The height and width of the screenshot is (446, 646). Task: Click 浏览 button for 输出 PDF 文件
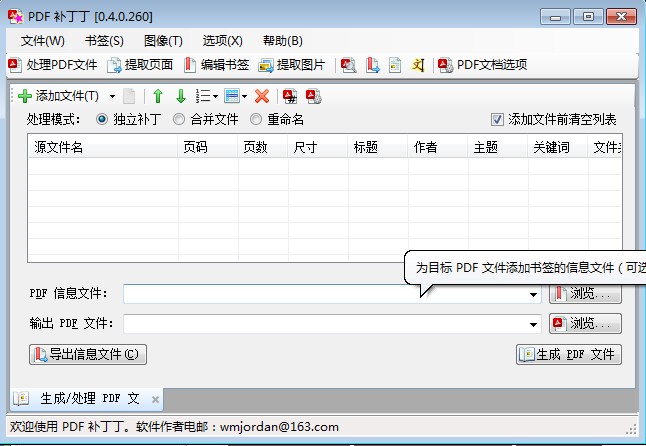(x=585, y=323)
